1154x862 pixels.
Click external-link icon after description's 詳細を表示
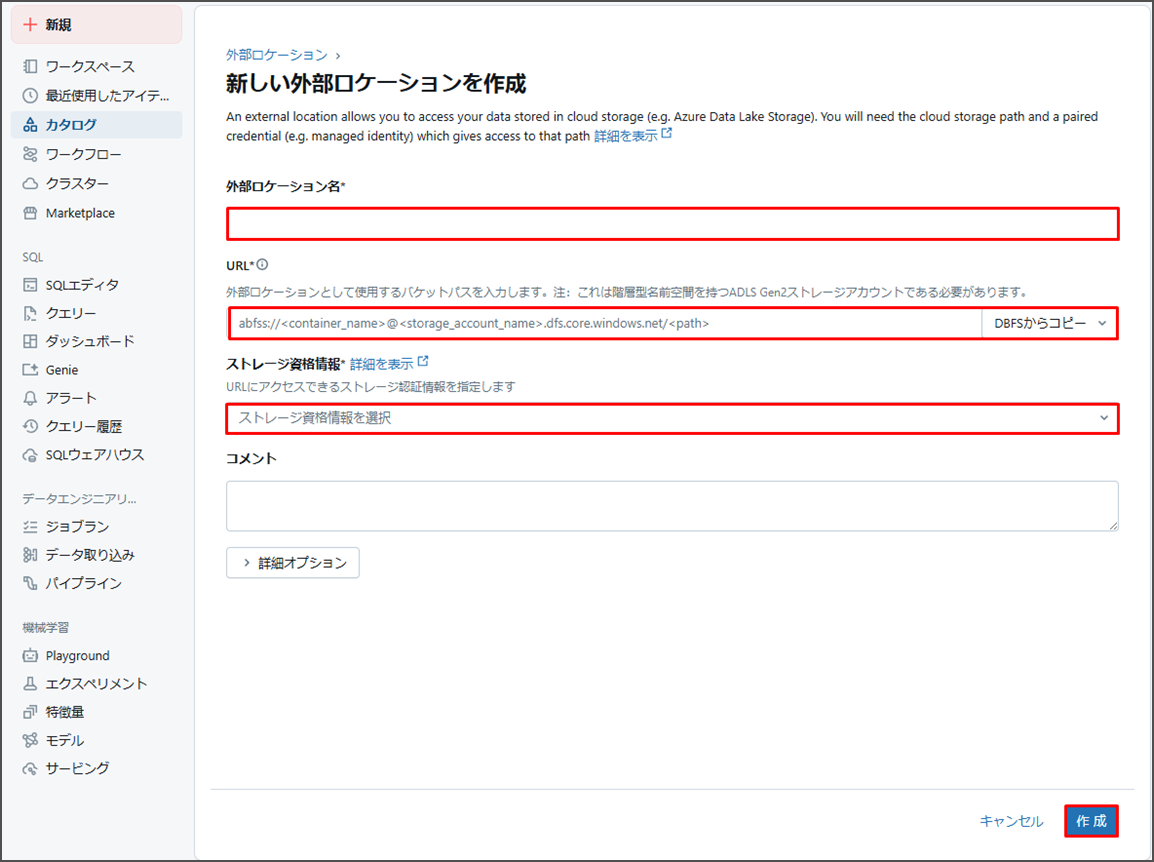tap(667, 133)
